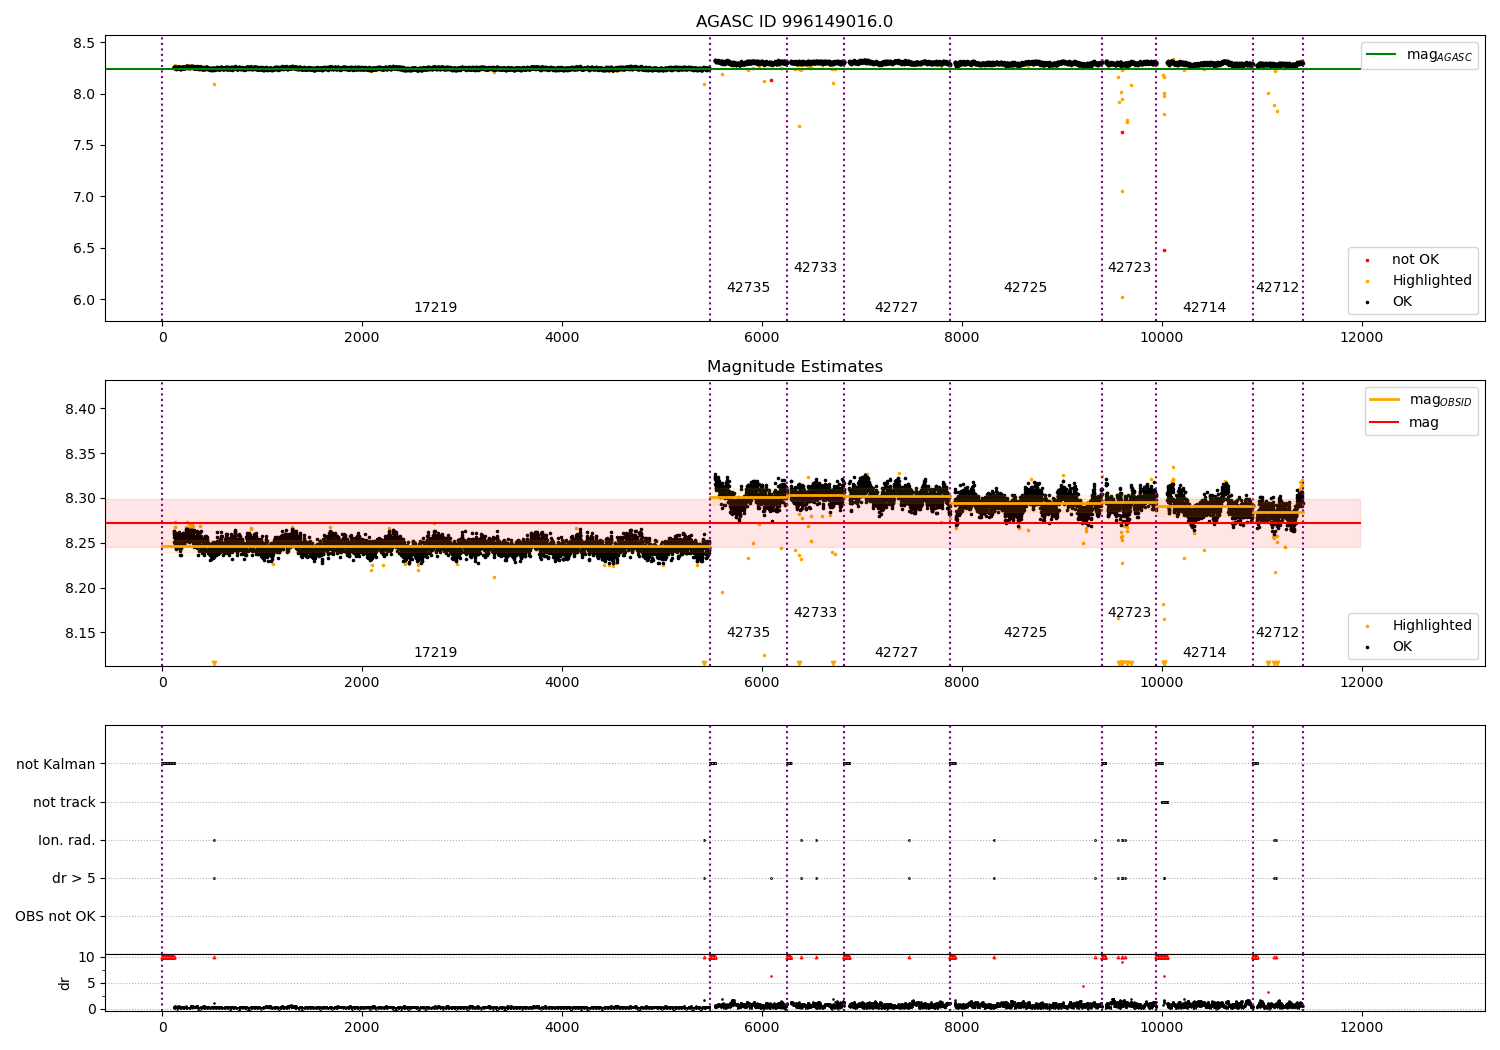Click x-tick '6000' under the middle plot
Image resolution: width=1500 pixels, height=1050 pixels.
762,683
